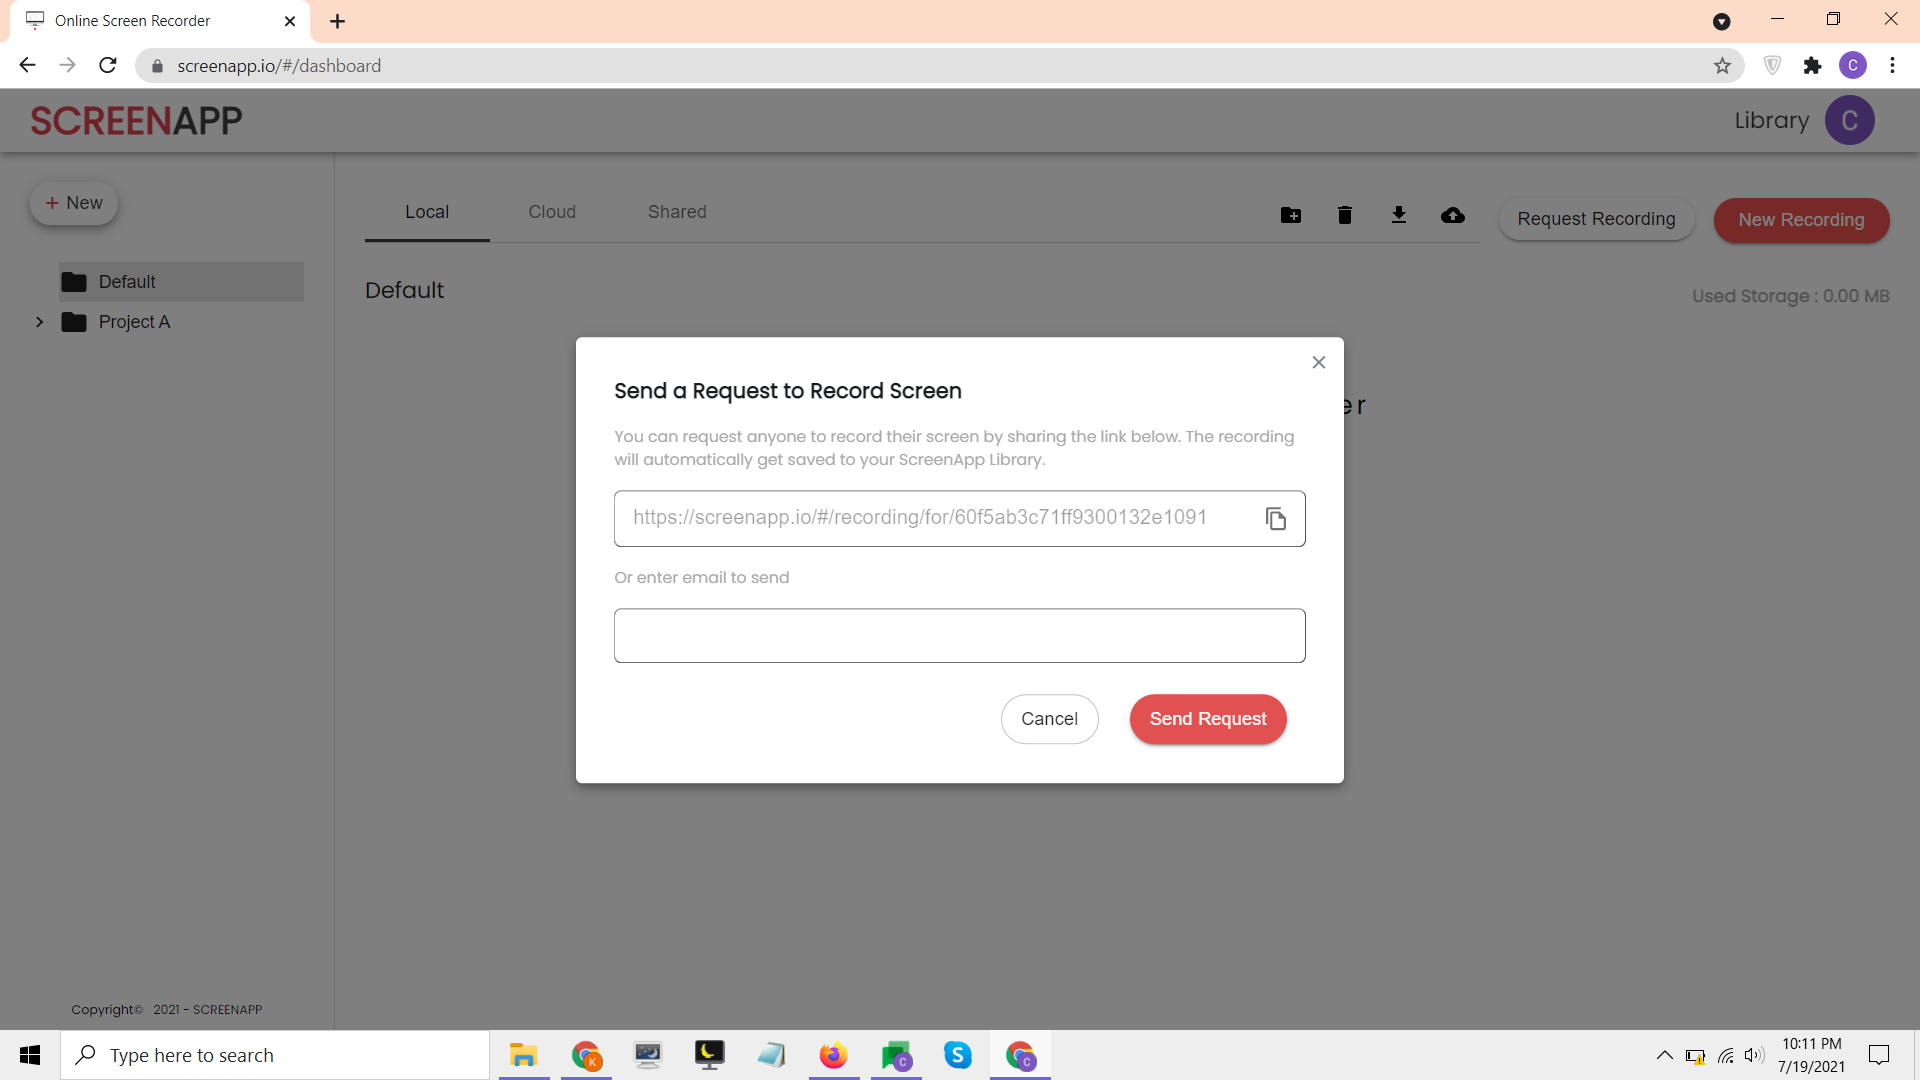Open the browser Extensions puzzle icon

point(1812,66)
